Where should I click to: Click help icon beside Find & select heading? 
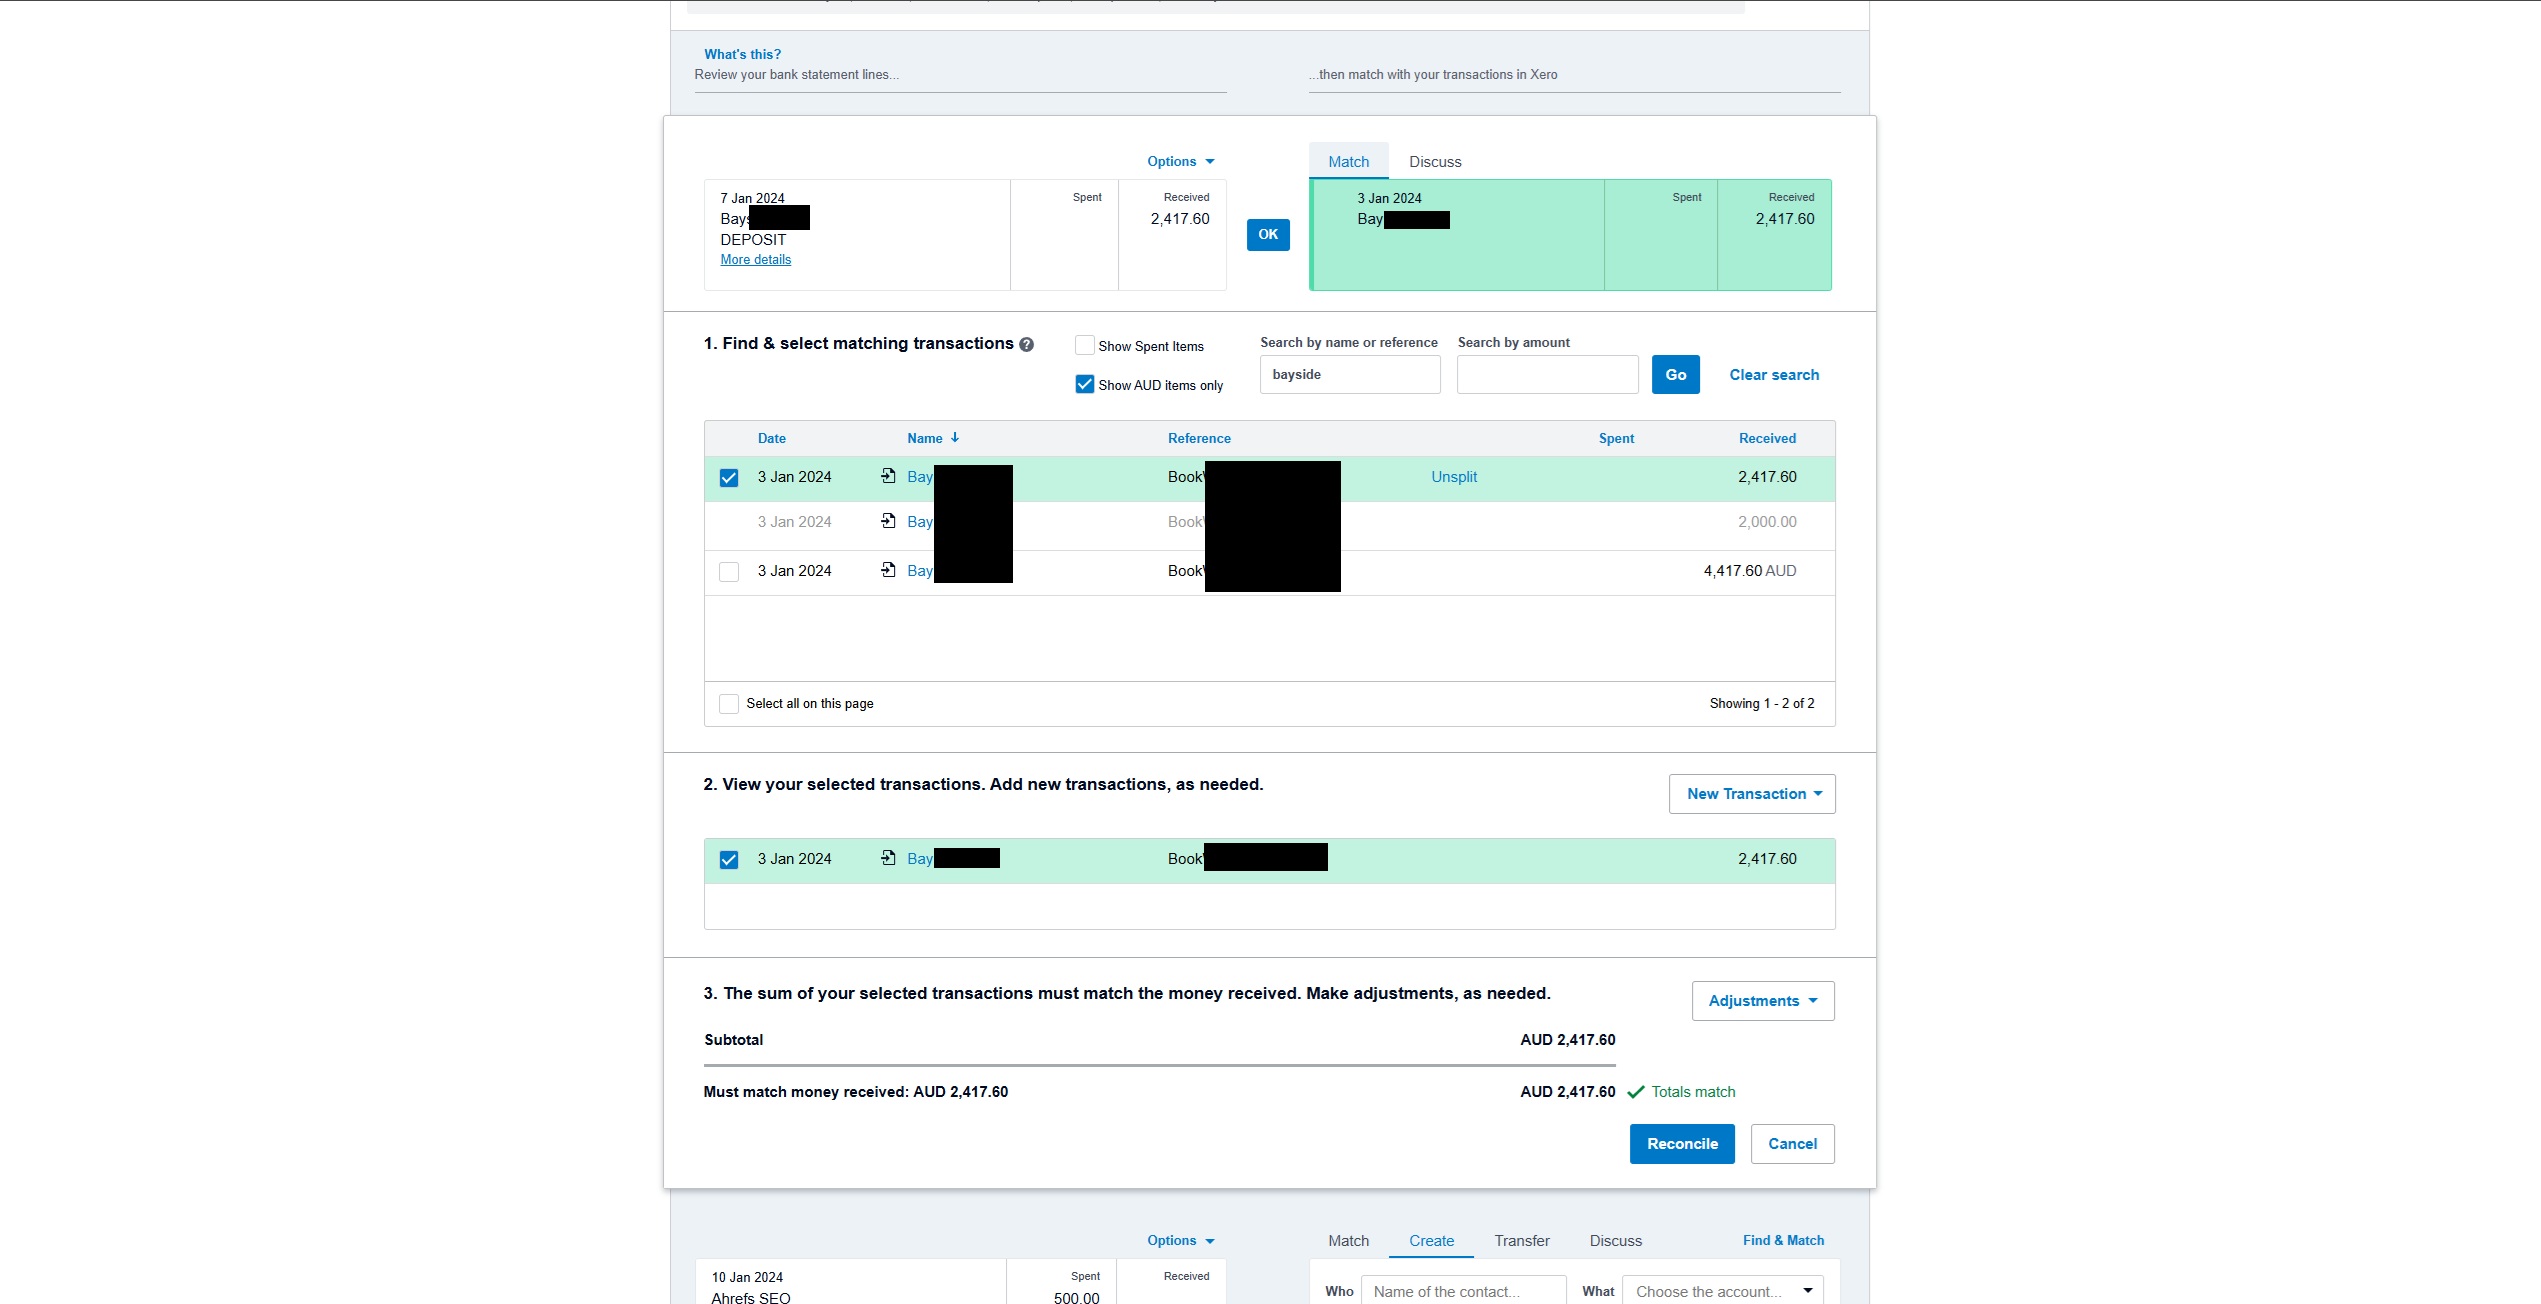point(1026,345)
